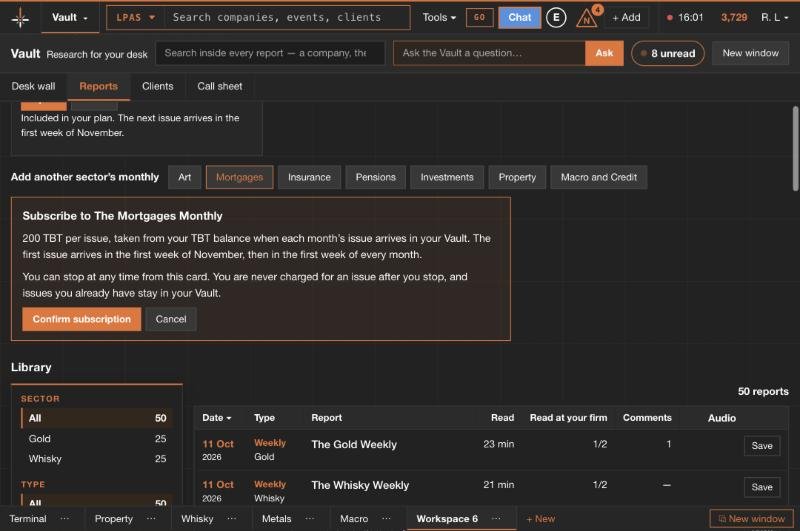Select the Investments sector chip
800x531 pixels.
(x=447, y=177)
